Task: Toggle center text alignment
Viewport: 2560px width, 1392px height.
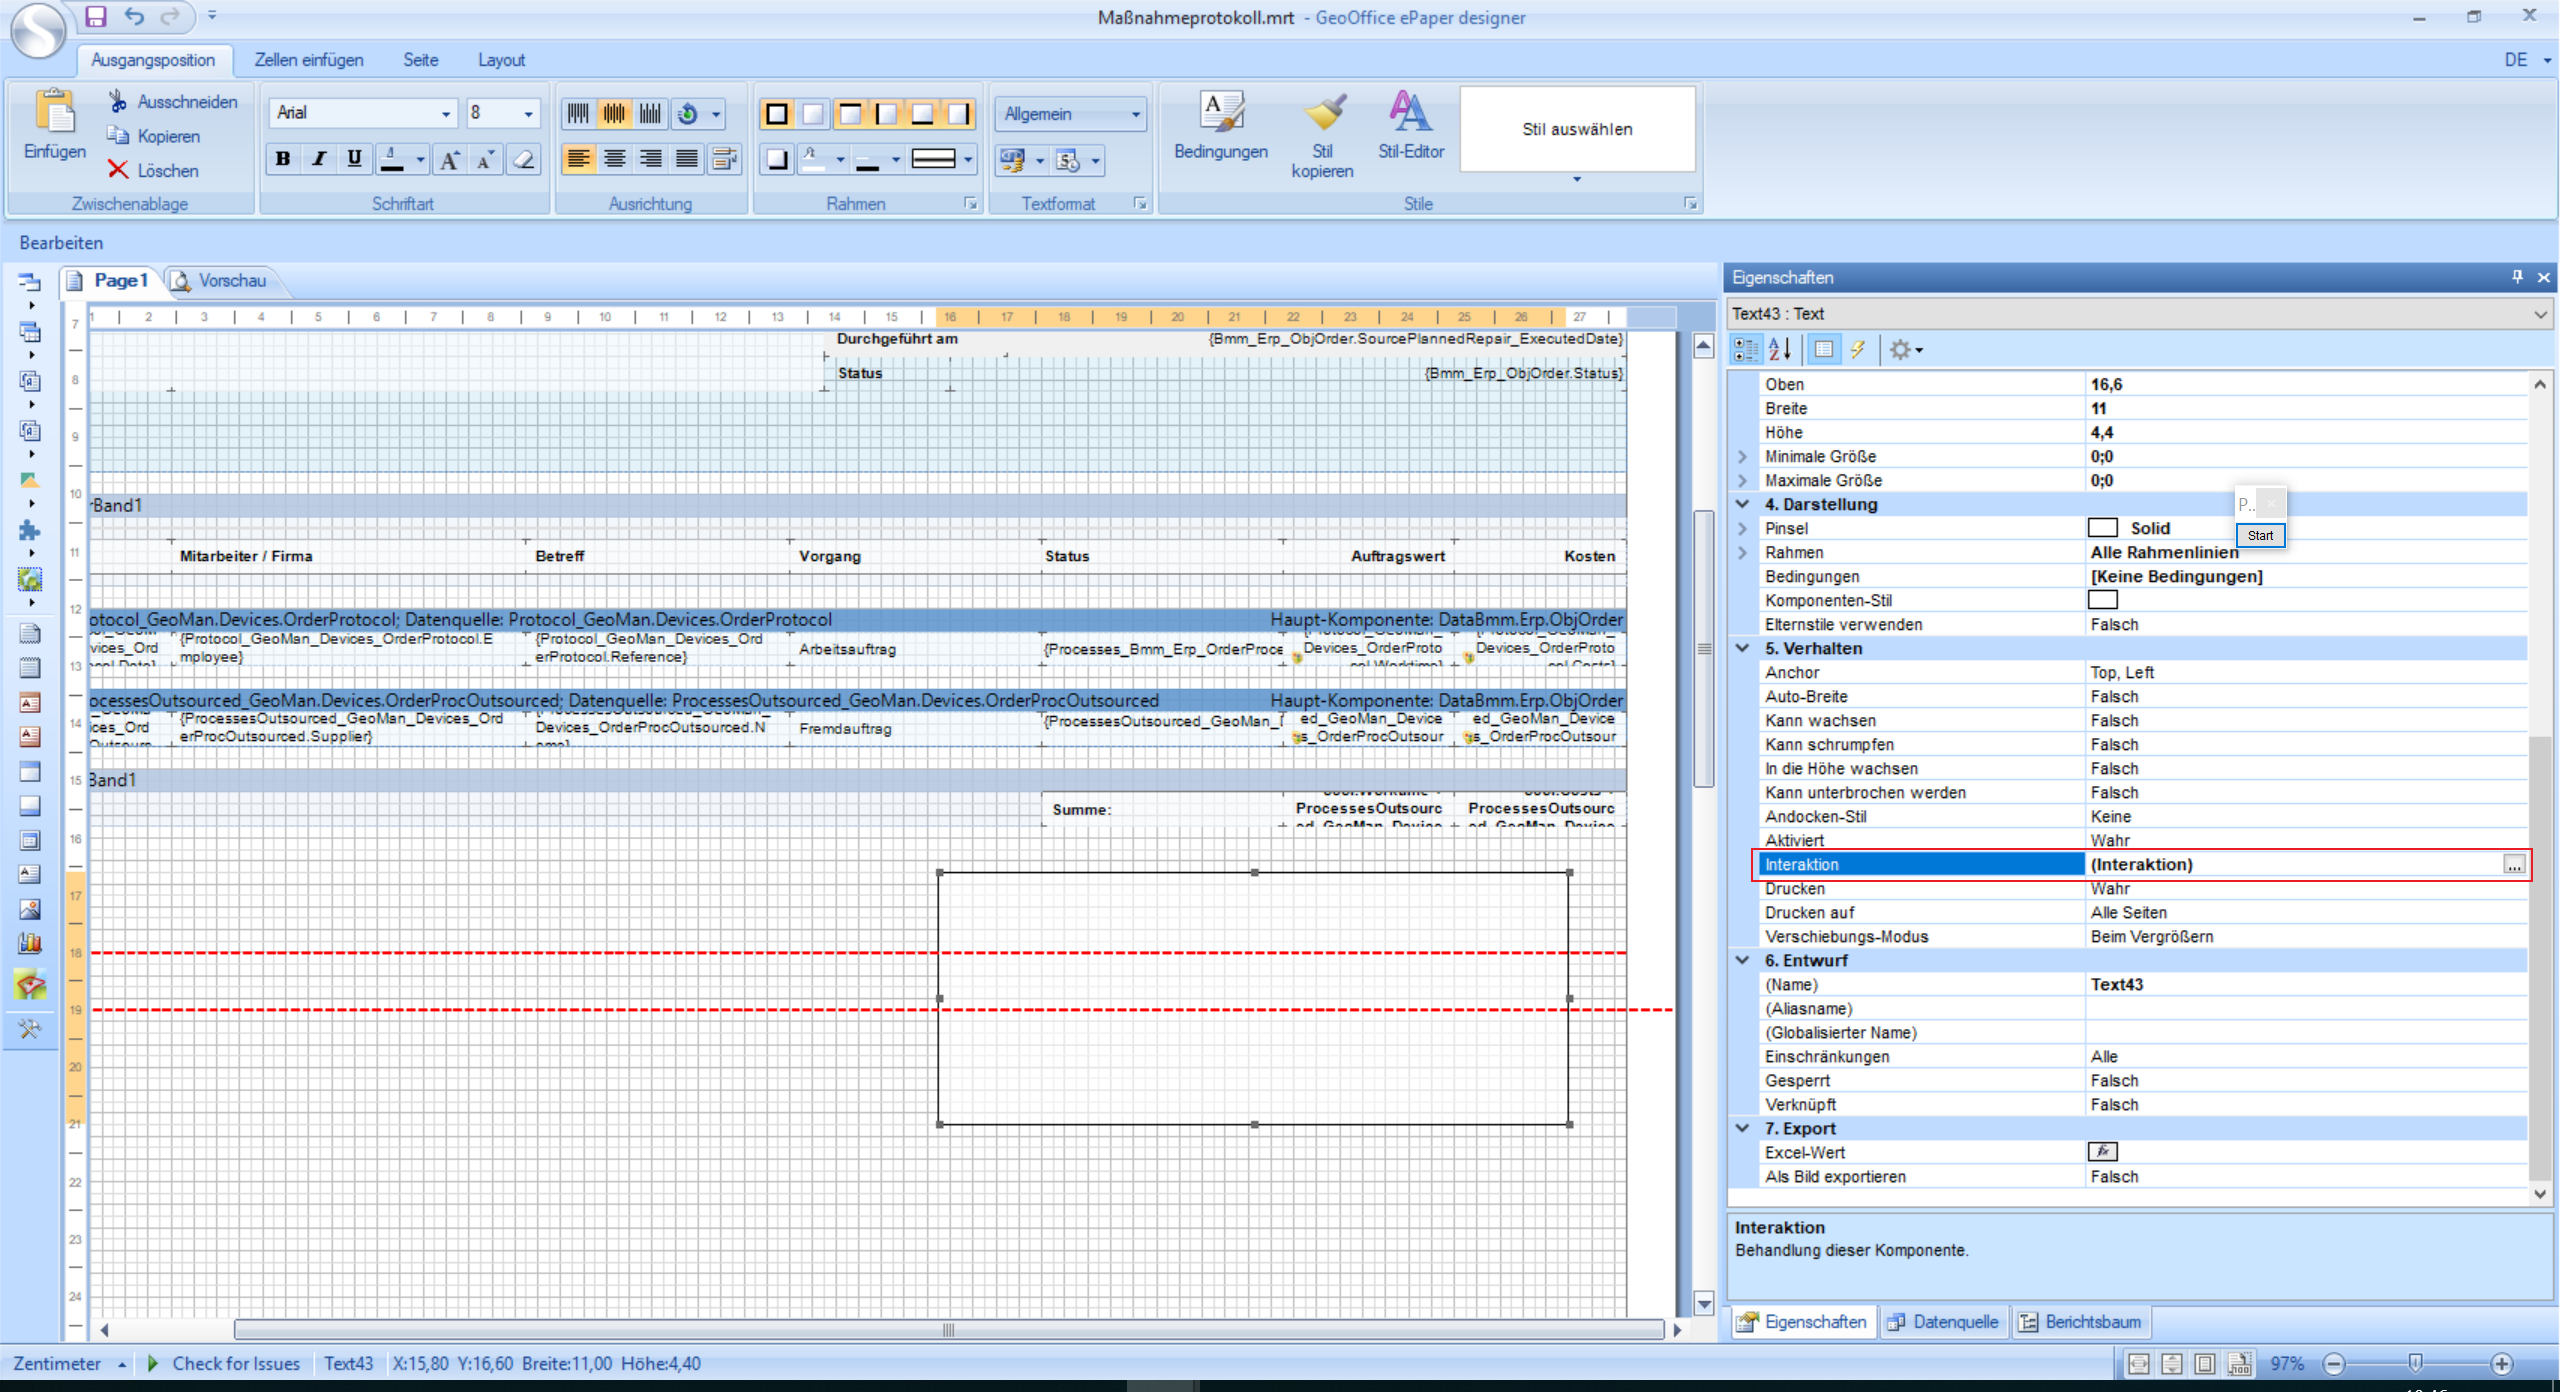Action: (615, 159)
